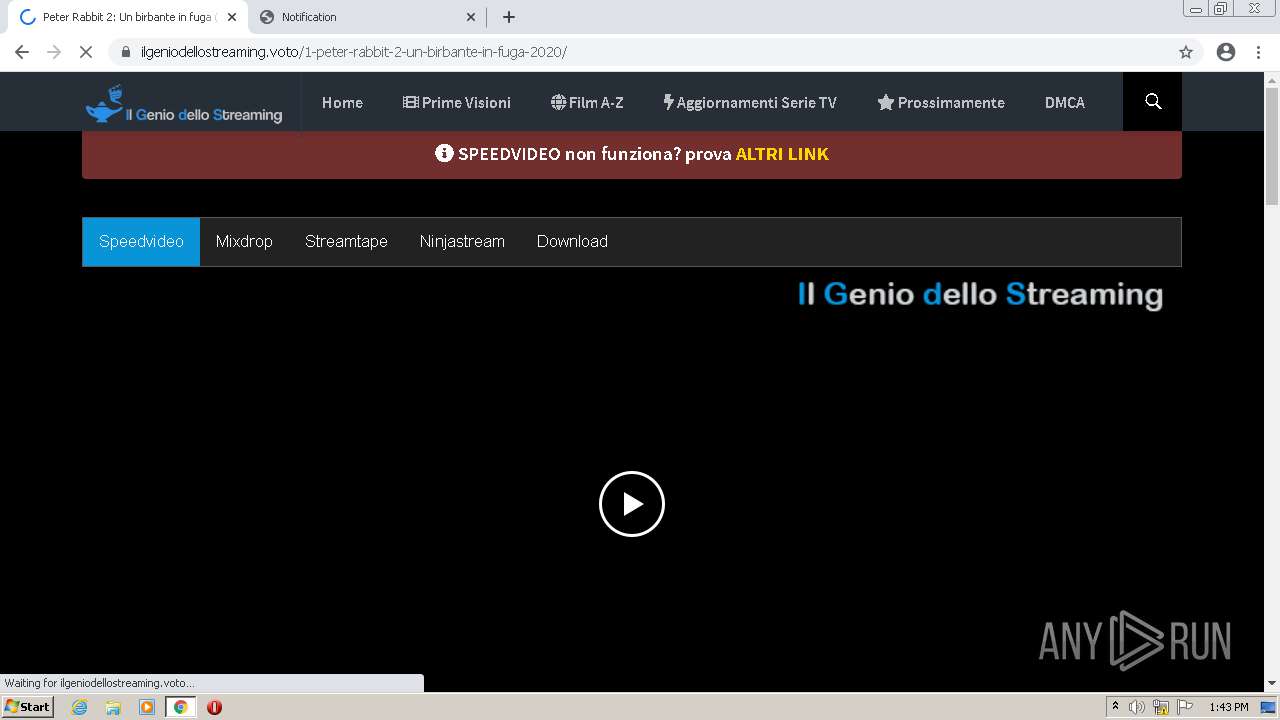Open the media player taskbar icon
Viewport: 1280px width, 720px height.
click(x=147, y=707)
